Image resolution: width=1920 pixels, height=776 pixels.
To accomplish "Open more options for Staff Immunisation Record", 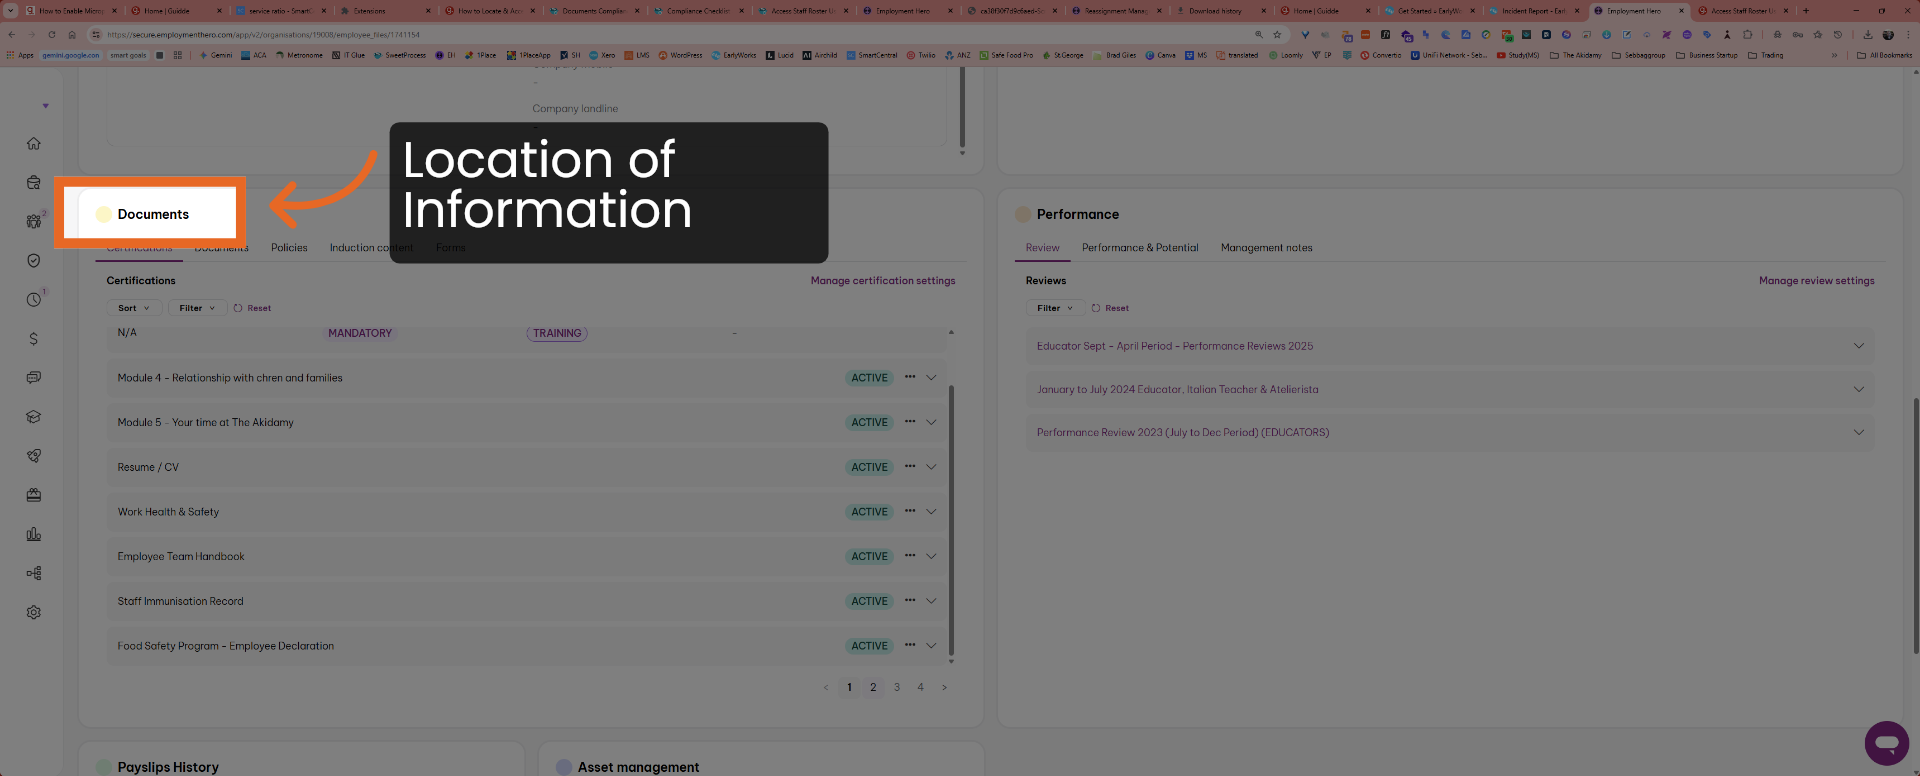I will 910,600.
